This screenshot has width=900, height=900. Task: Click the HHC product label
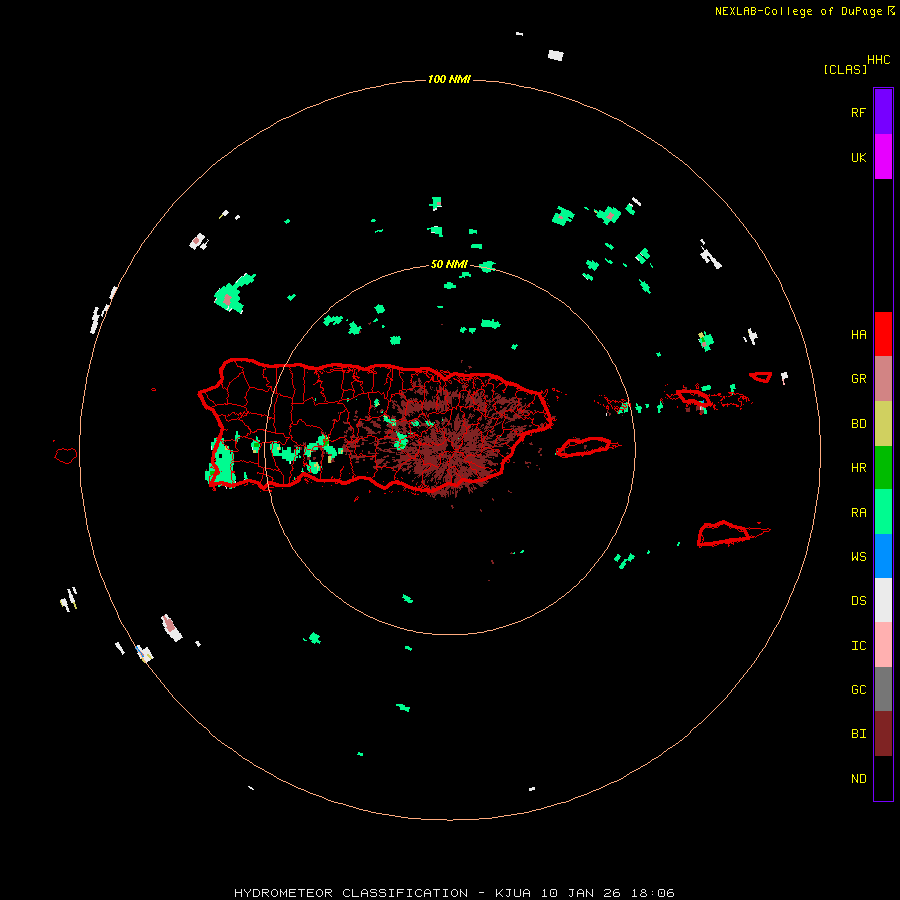pyautogui.click(x=878, y=60)
